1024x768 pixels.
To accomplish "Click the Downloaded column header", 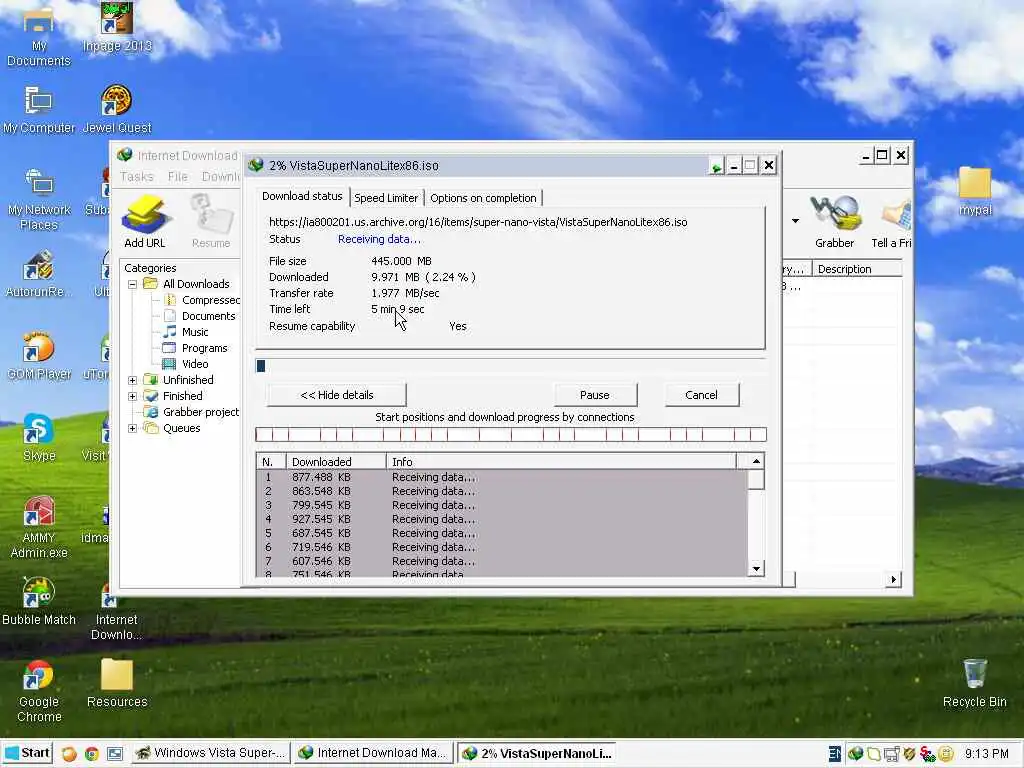I will (336, 462).
